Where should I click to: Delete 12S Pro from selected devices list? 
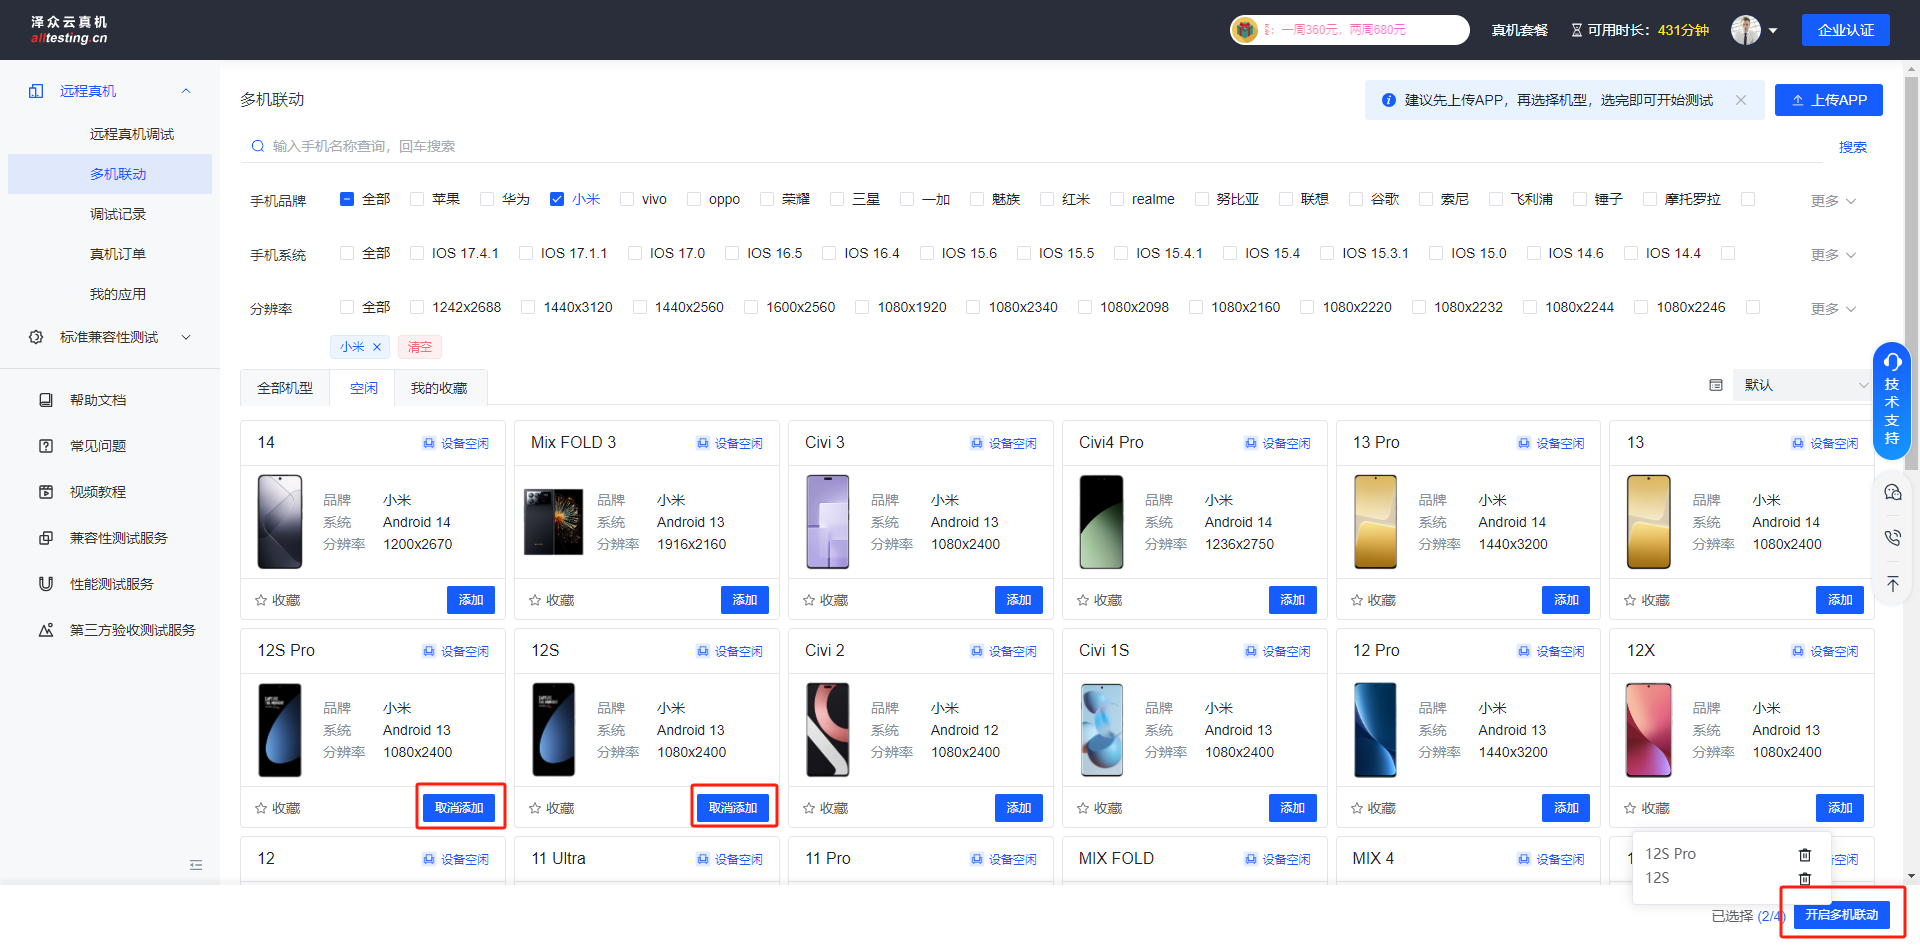click(x=1804, y=854)
